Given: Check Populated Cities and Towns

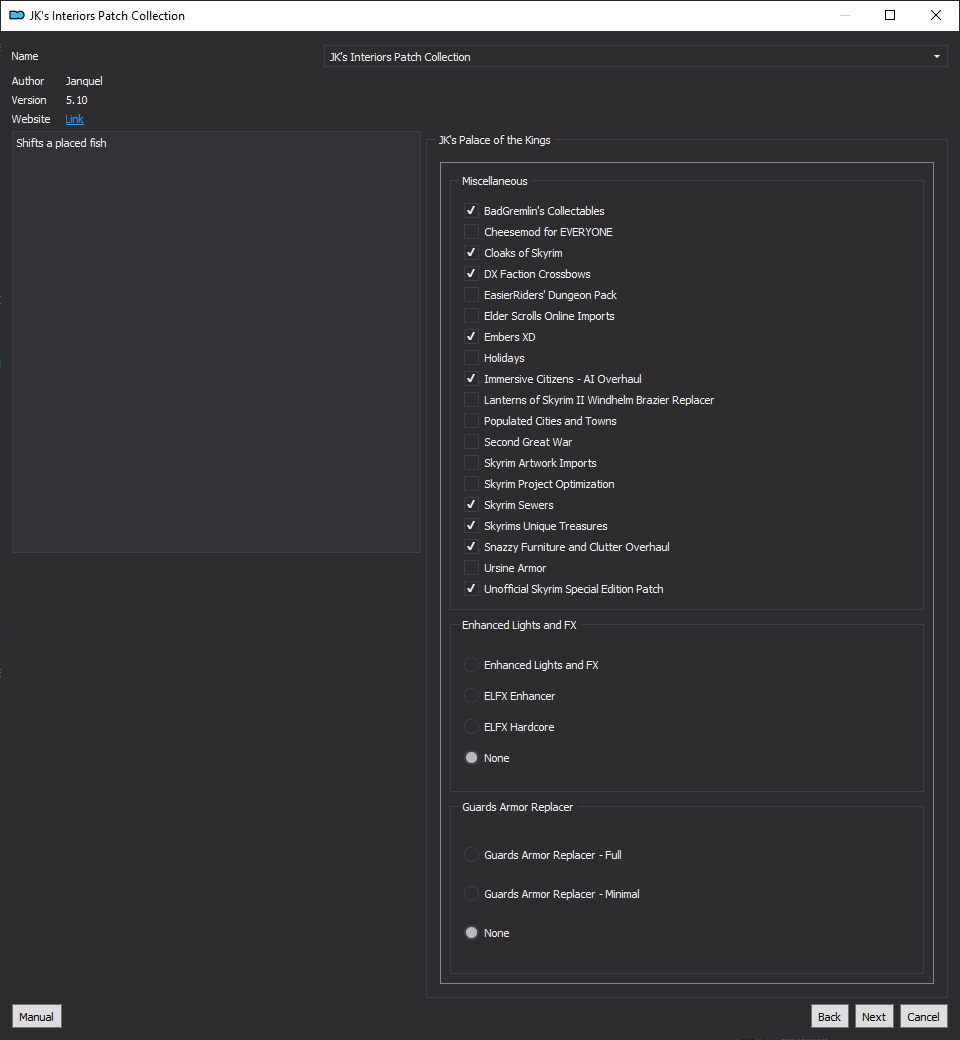Looking at the screenshot, I should (471, 421).
